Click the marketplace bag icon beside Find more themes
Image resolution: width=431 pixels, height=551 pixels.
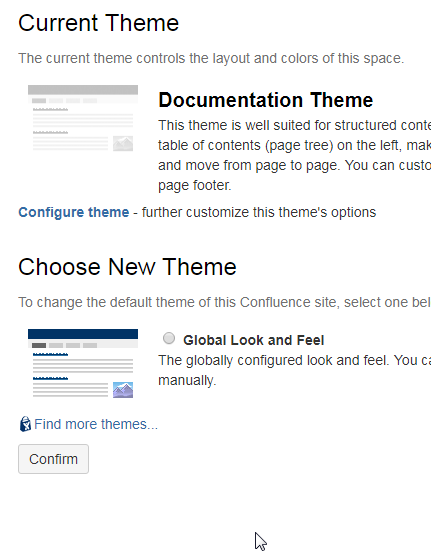click(x=25, y=424)
